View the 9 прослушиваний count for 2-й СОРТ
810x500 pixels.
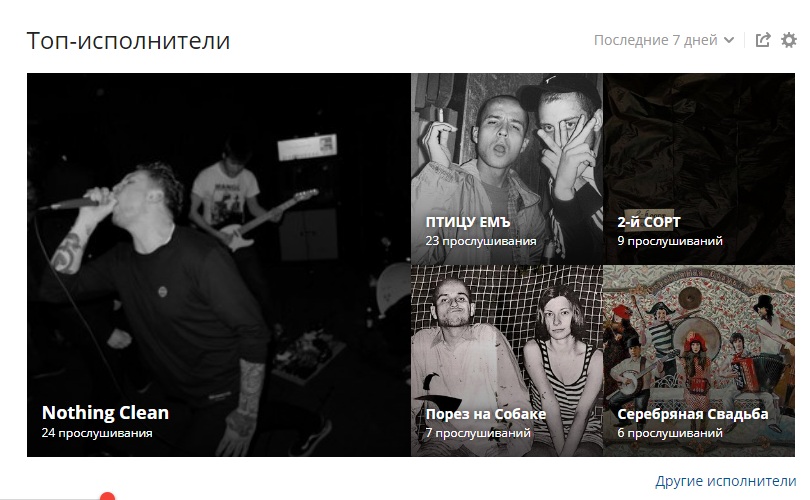pyautogui.click(x=670, y=241)
